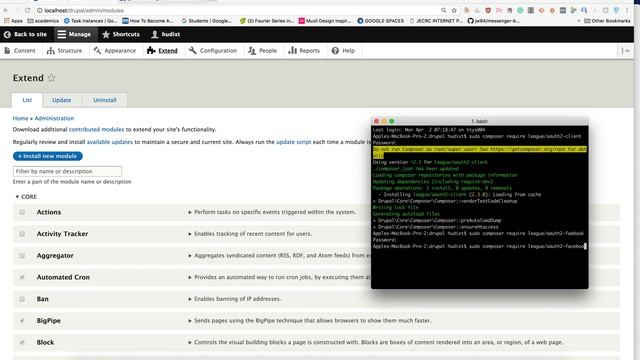Open the Fourier Series bookmark

(267, 21)
